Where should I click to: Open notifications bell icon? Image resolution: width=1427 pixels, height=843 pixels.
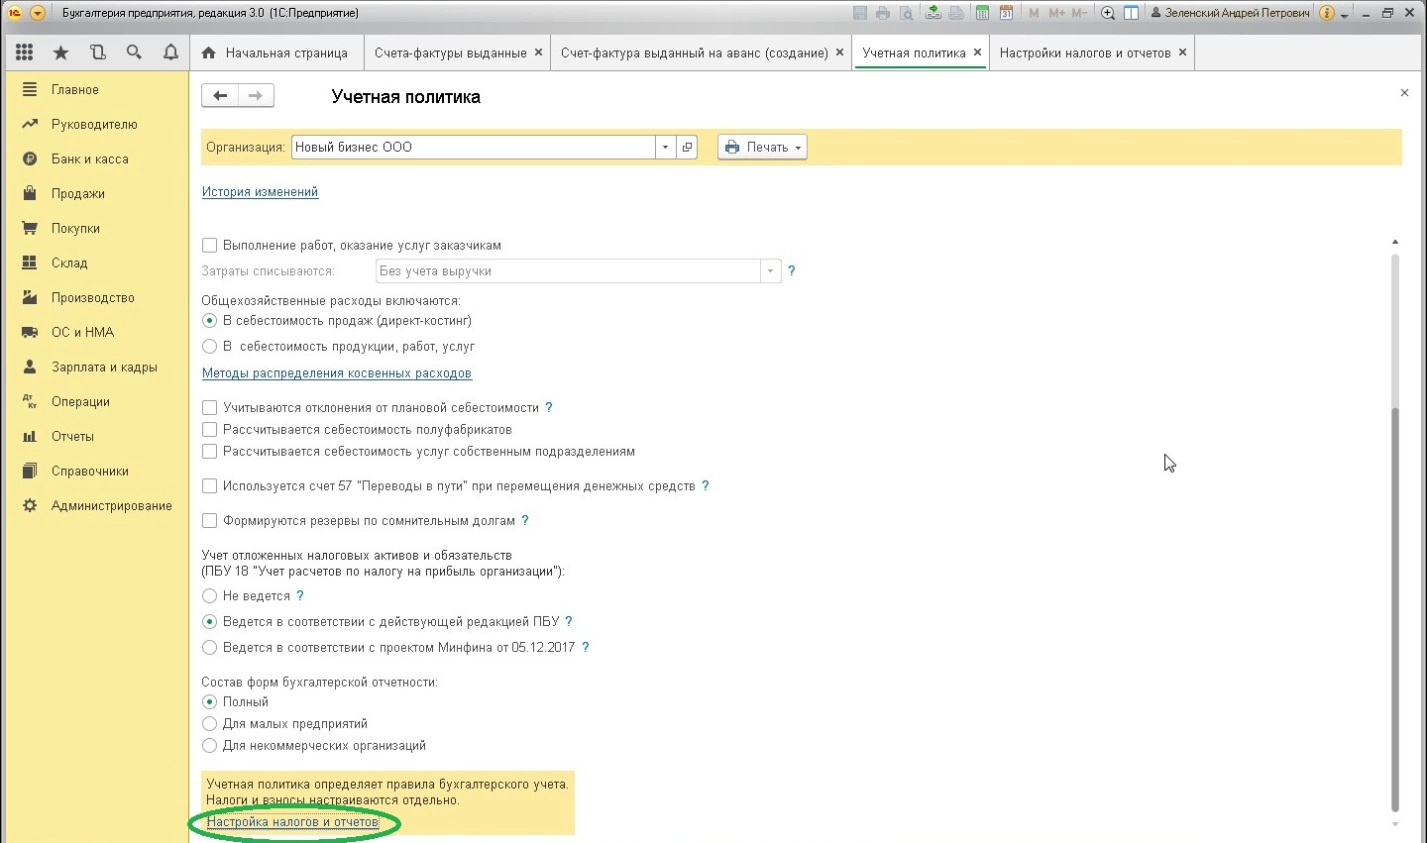171,52
